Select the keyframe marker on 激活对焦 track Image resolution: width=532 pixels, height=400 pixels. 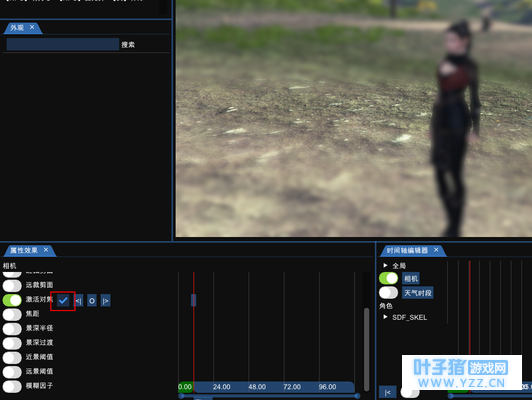point(193,300)
